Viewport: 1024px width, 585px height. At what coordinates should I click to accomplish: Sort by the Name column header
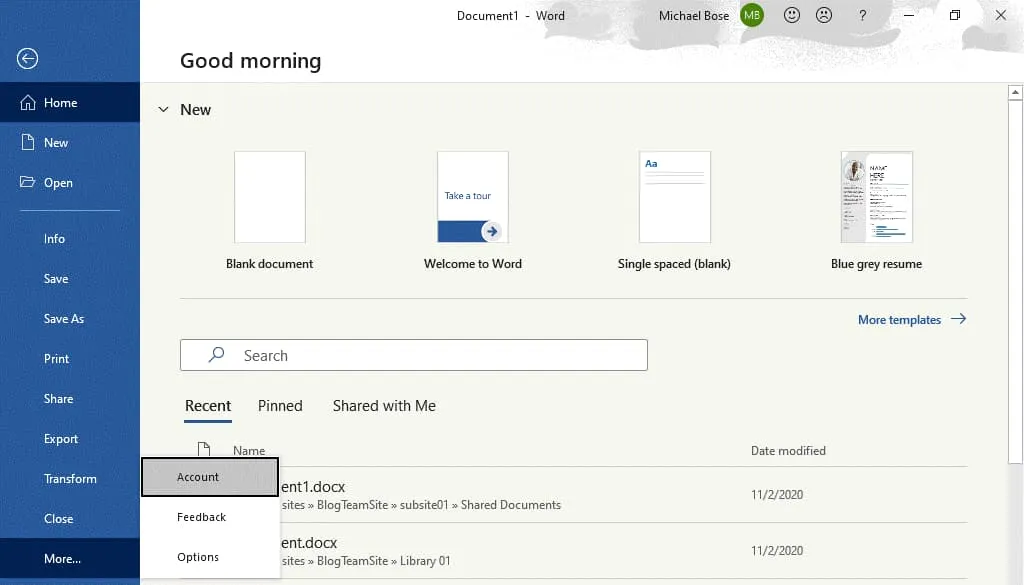249,451
